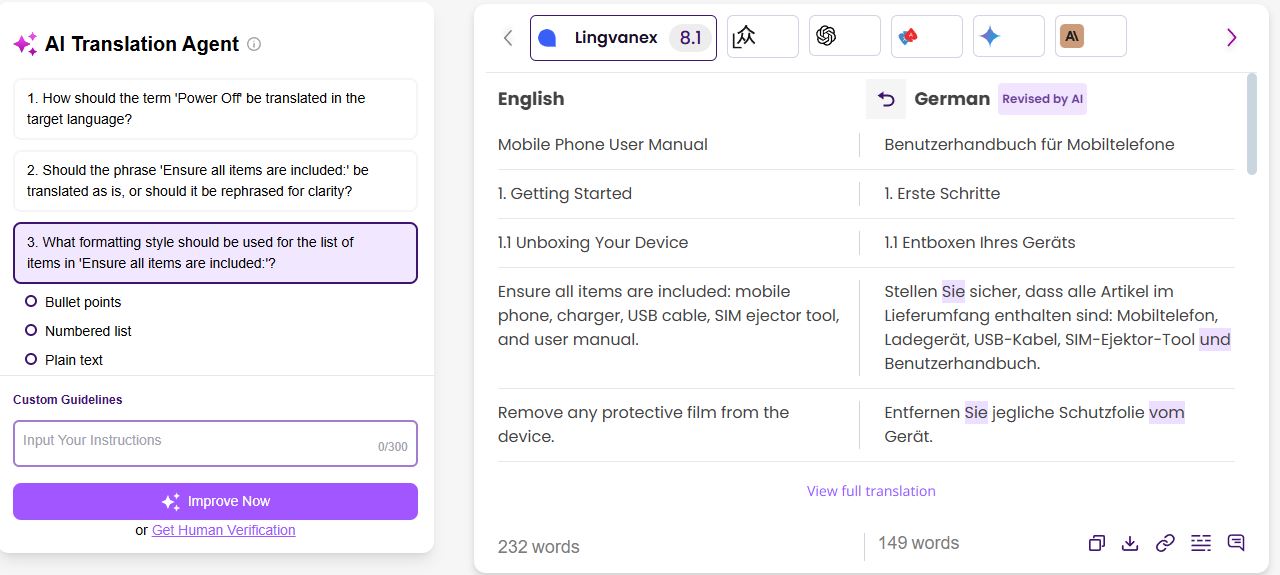
Task: Select the Bullet points radio option
Action: 31,302
